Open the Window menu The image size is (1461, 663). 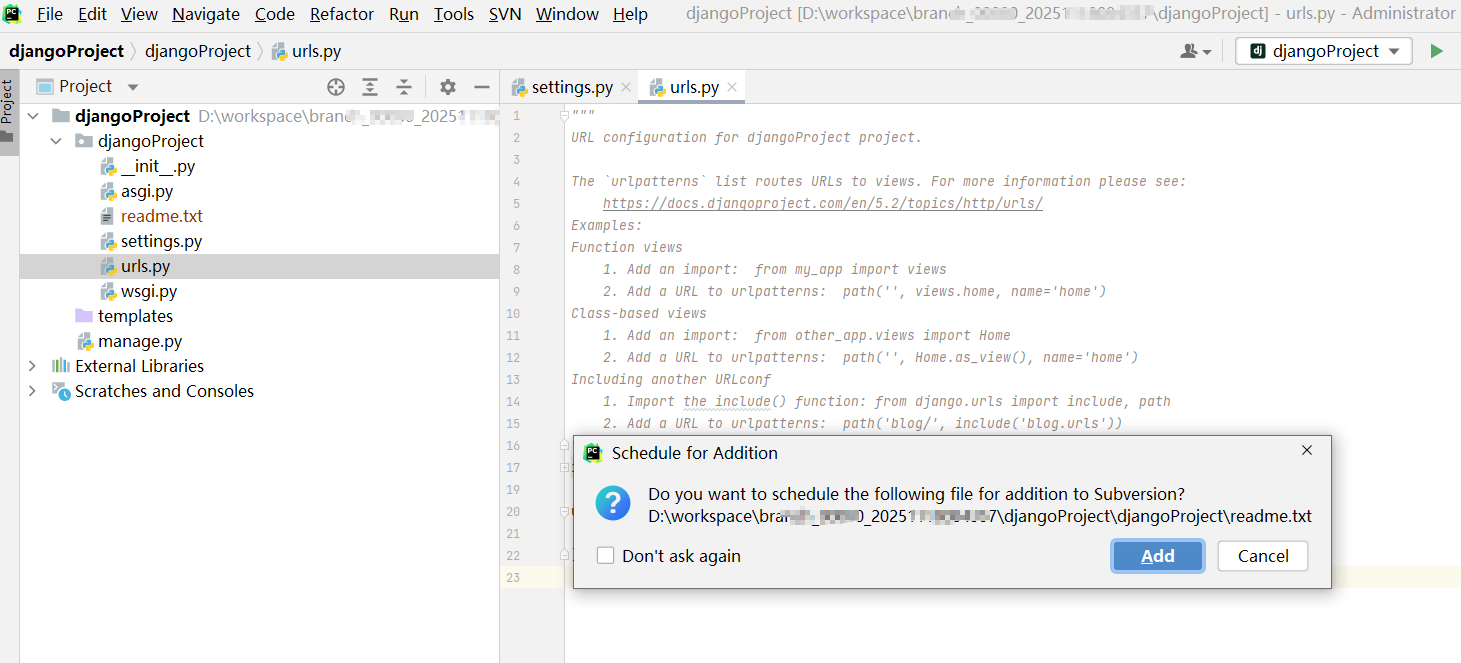(567, 14)
